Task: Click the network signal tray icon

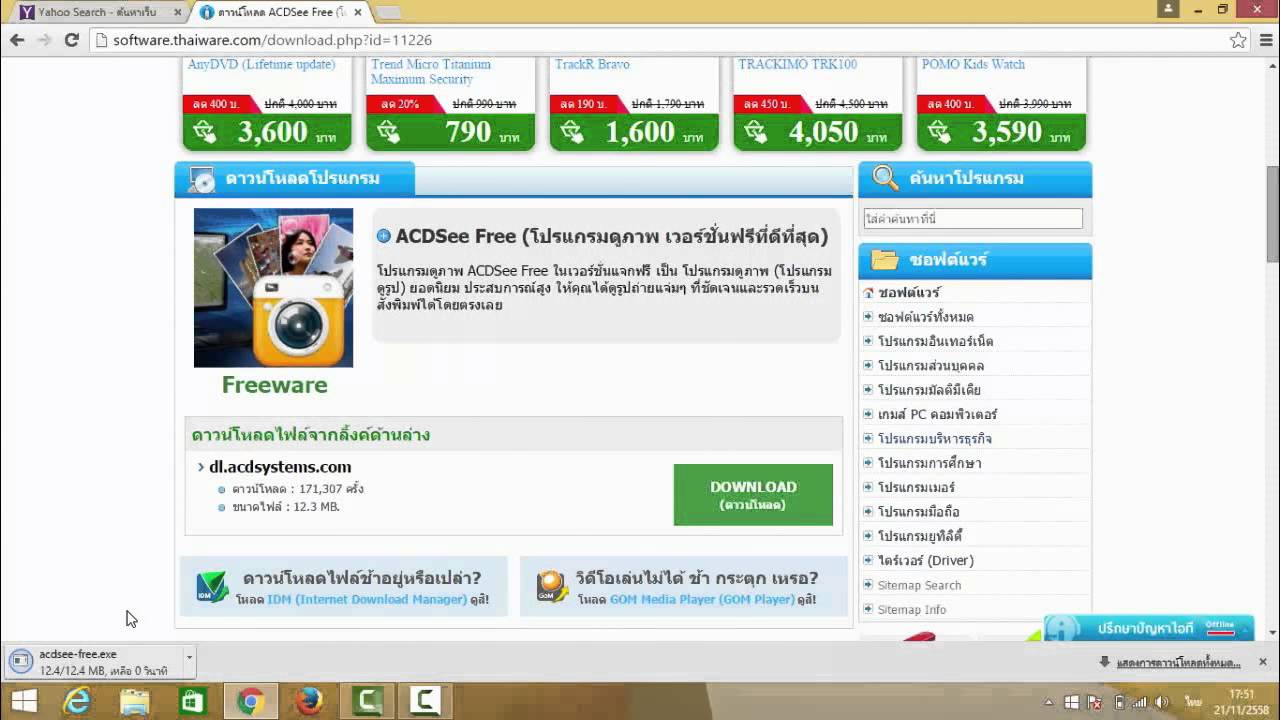Action: tap(1139, 702)
